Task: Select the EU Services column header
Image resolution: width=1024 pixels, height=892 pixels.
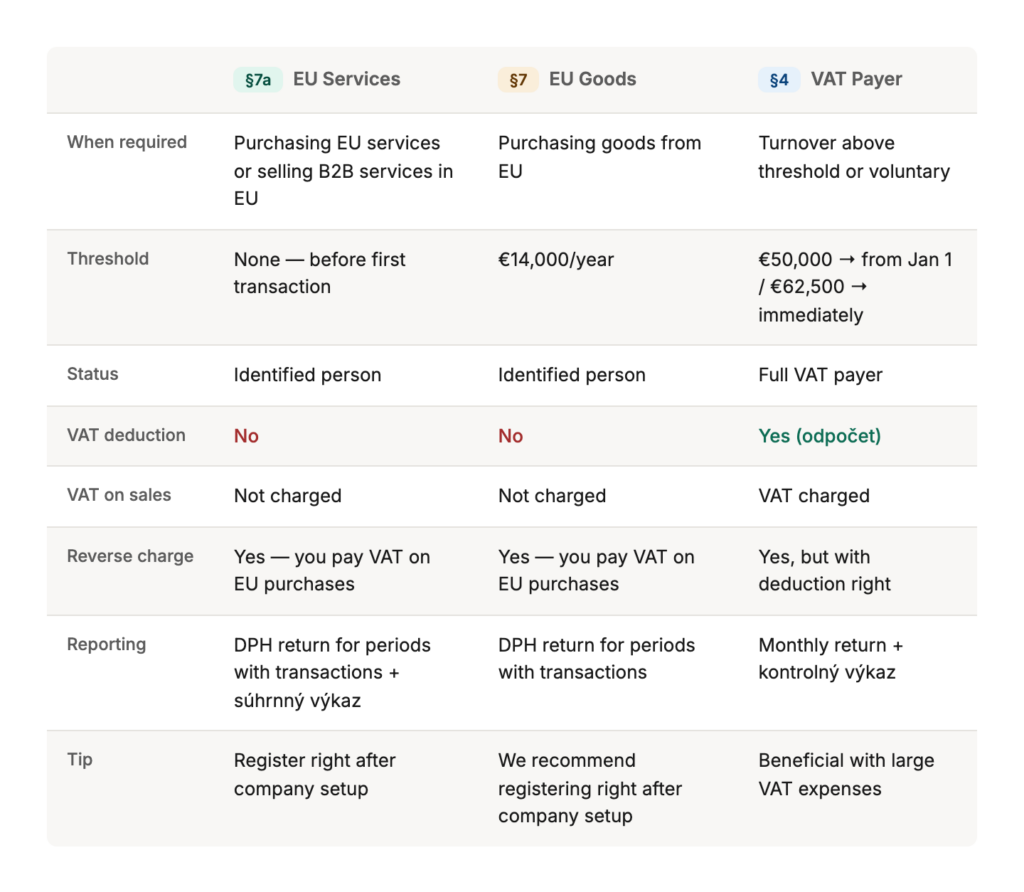Action: (346, 80)
